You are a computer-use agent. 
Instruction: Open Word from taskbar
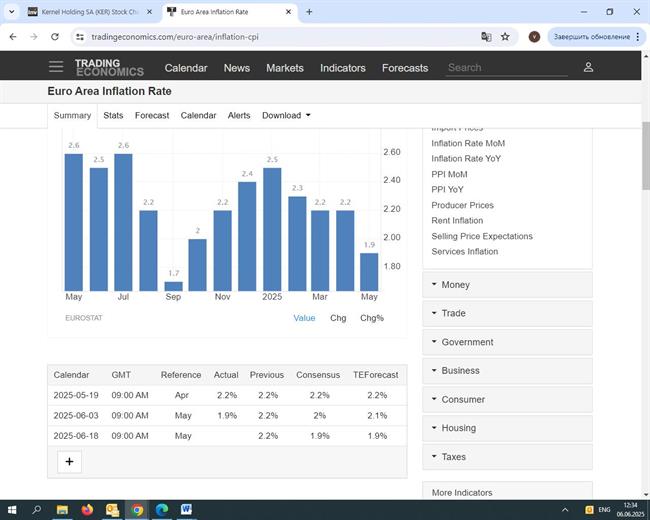187,510
